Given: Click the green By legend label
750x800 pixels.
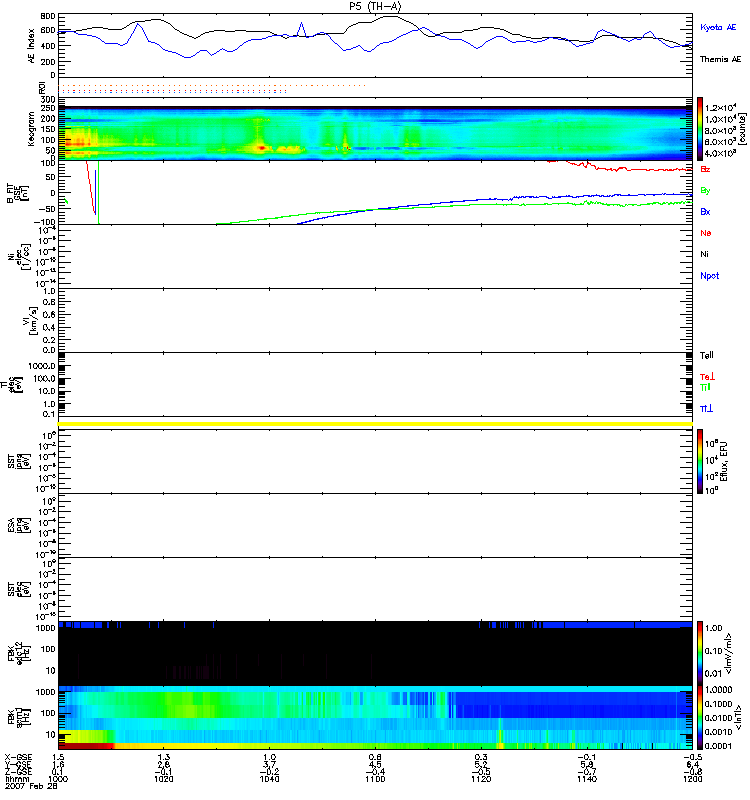Looking at the screenshot, I should coord(705,191).
